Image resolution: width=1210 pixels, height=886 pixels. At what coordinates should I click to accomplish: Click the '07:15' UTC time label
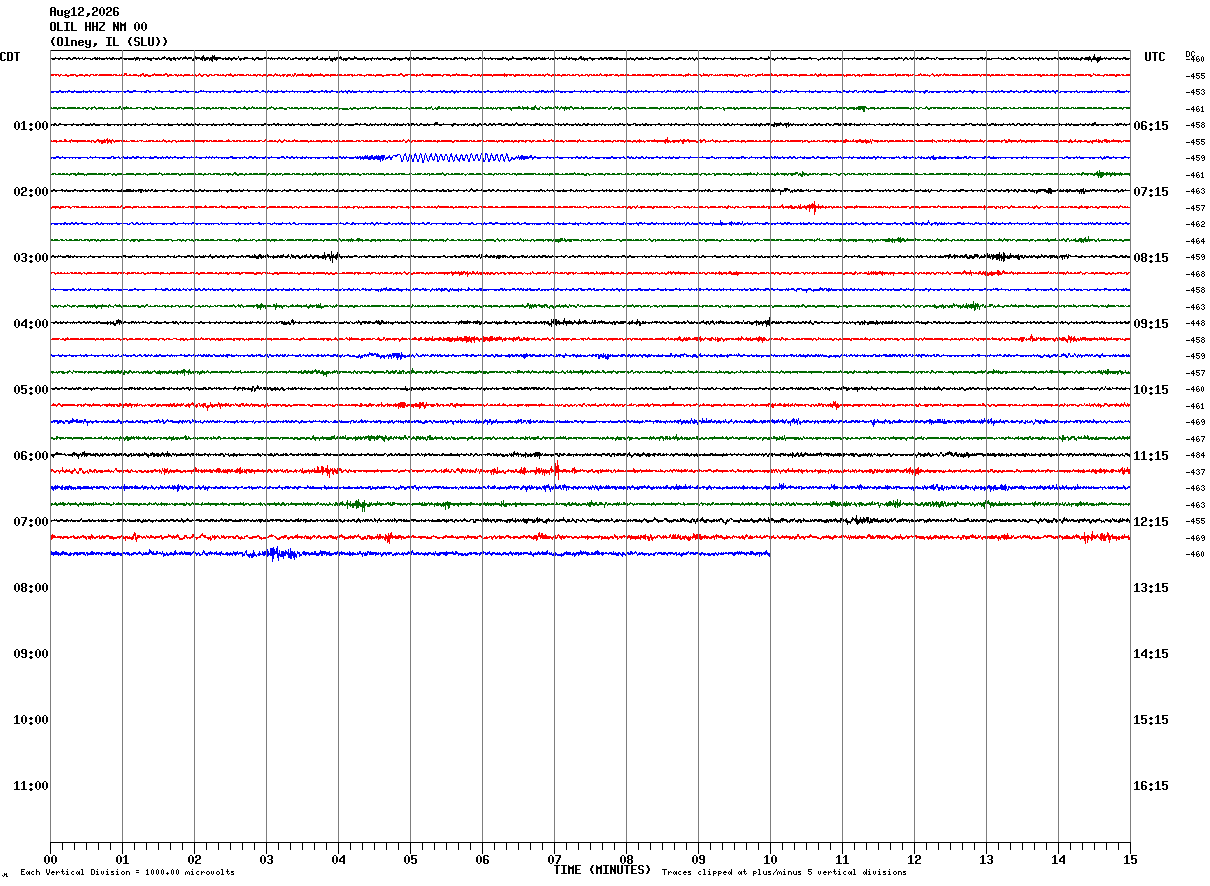(x=1151, y=192)
